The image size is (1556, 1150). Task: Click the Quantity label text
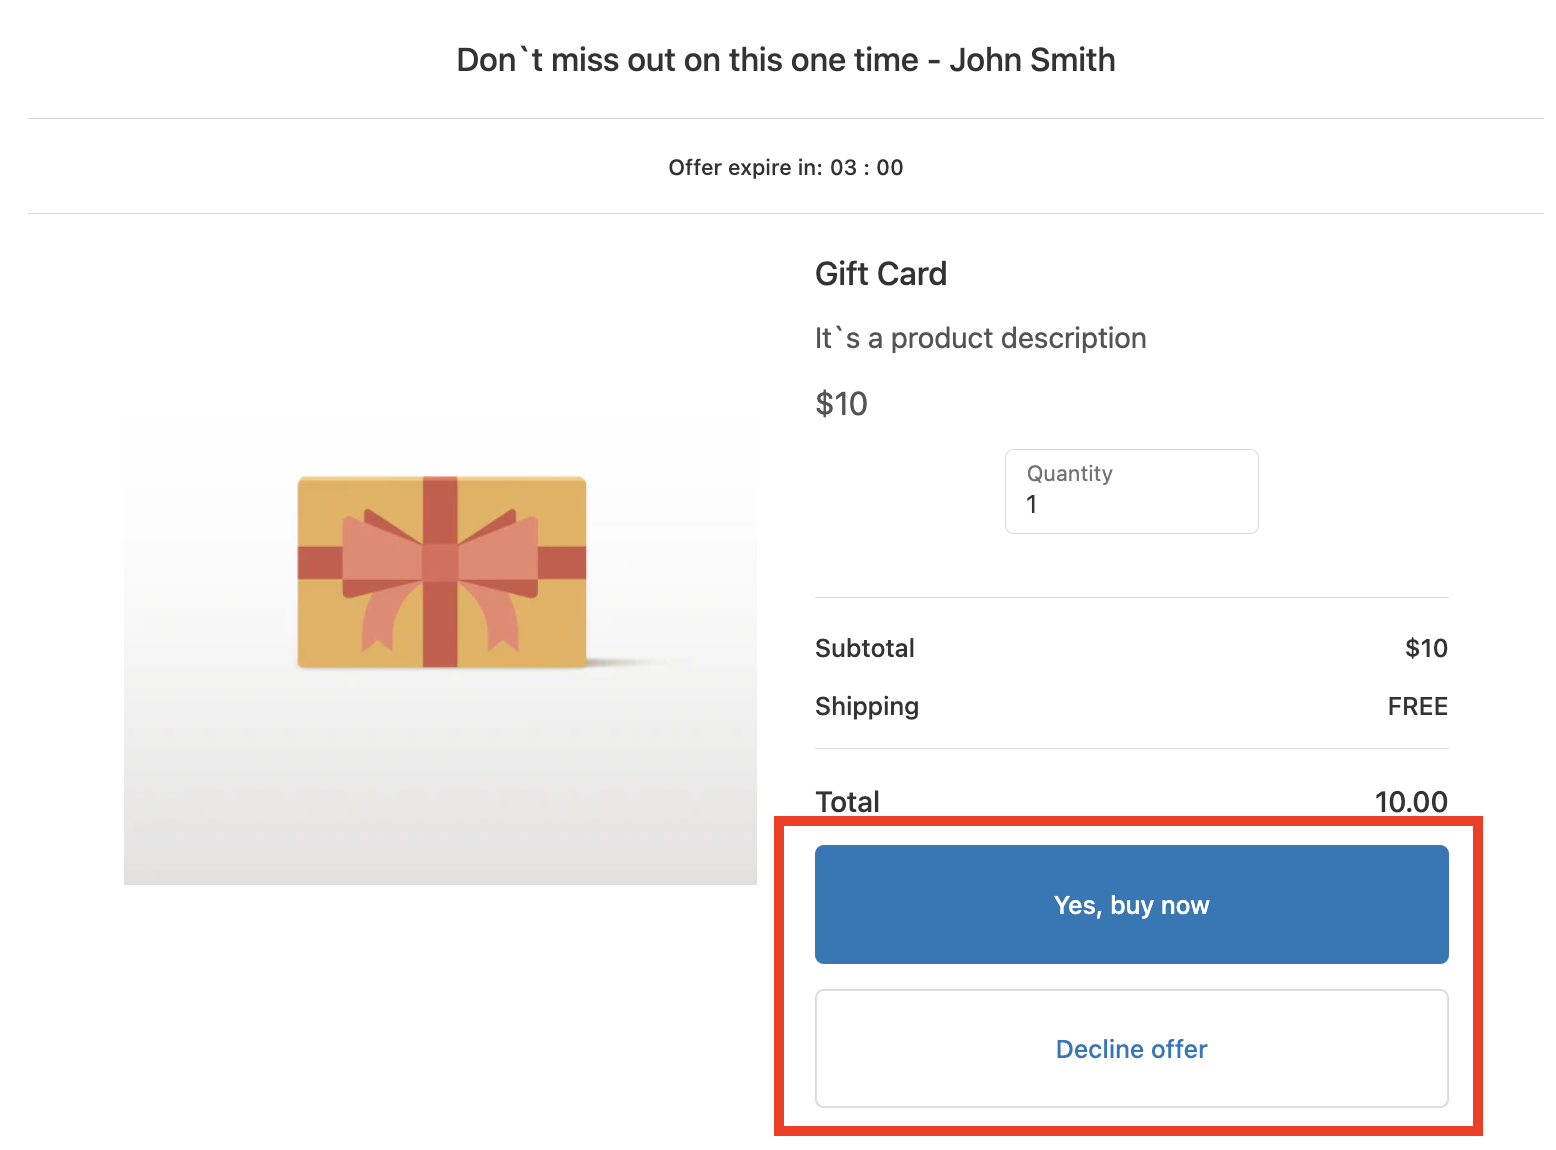pos(1069,474)
